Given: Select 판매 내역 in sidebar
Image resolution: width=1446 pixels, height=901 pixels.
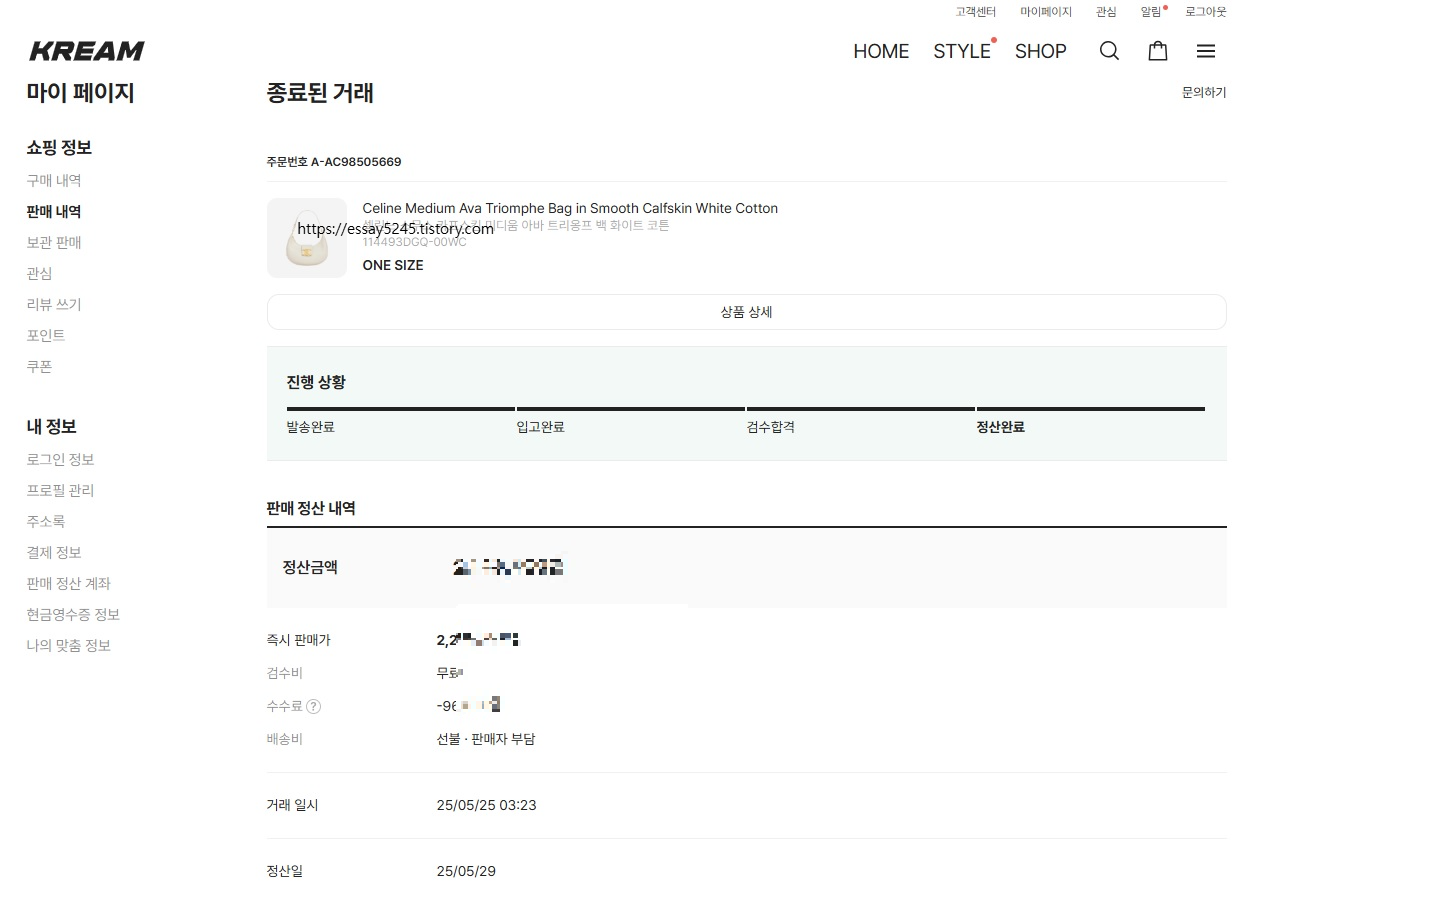Looking at the screenshot, I should [54, 211].
